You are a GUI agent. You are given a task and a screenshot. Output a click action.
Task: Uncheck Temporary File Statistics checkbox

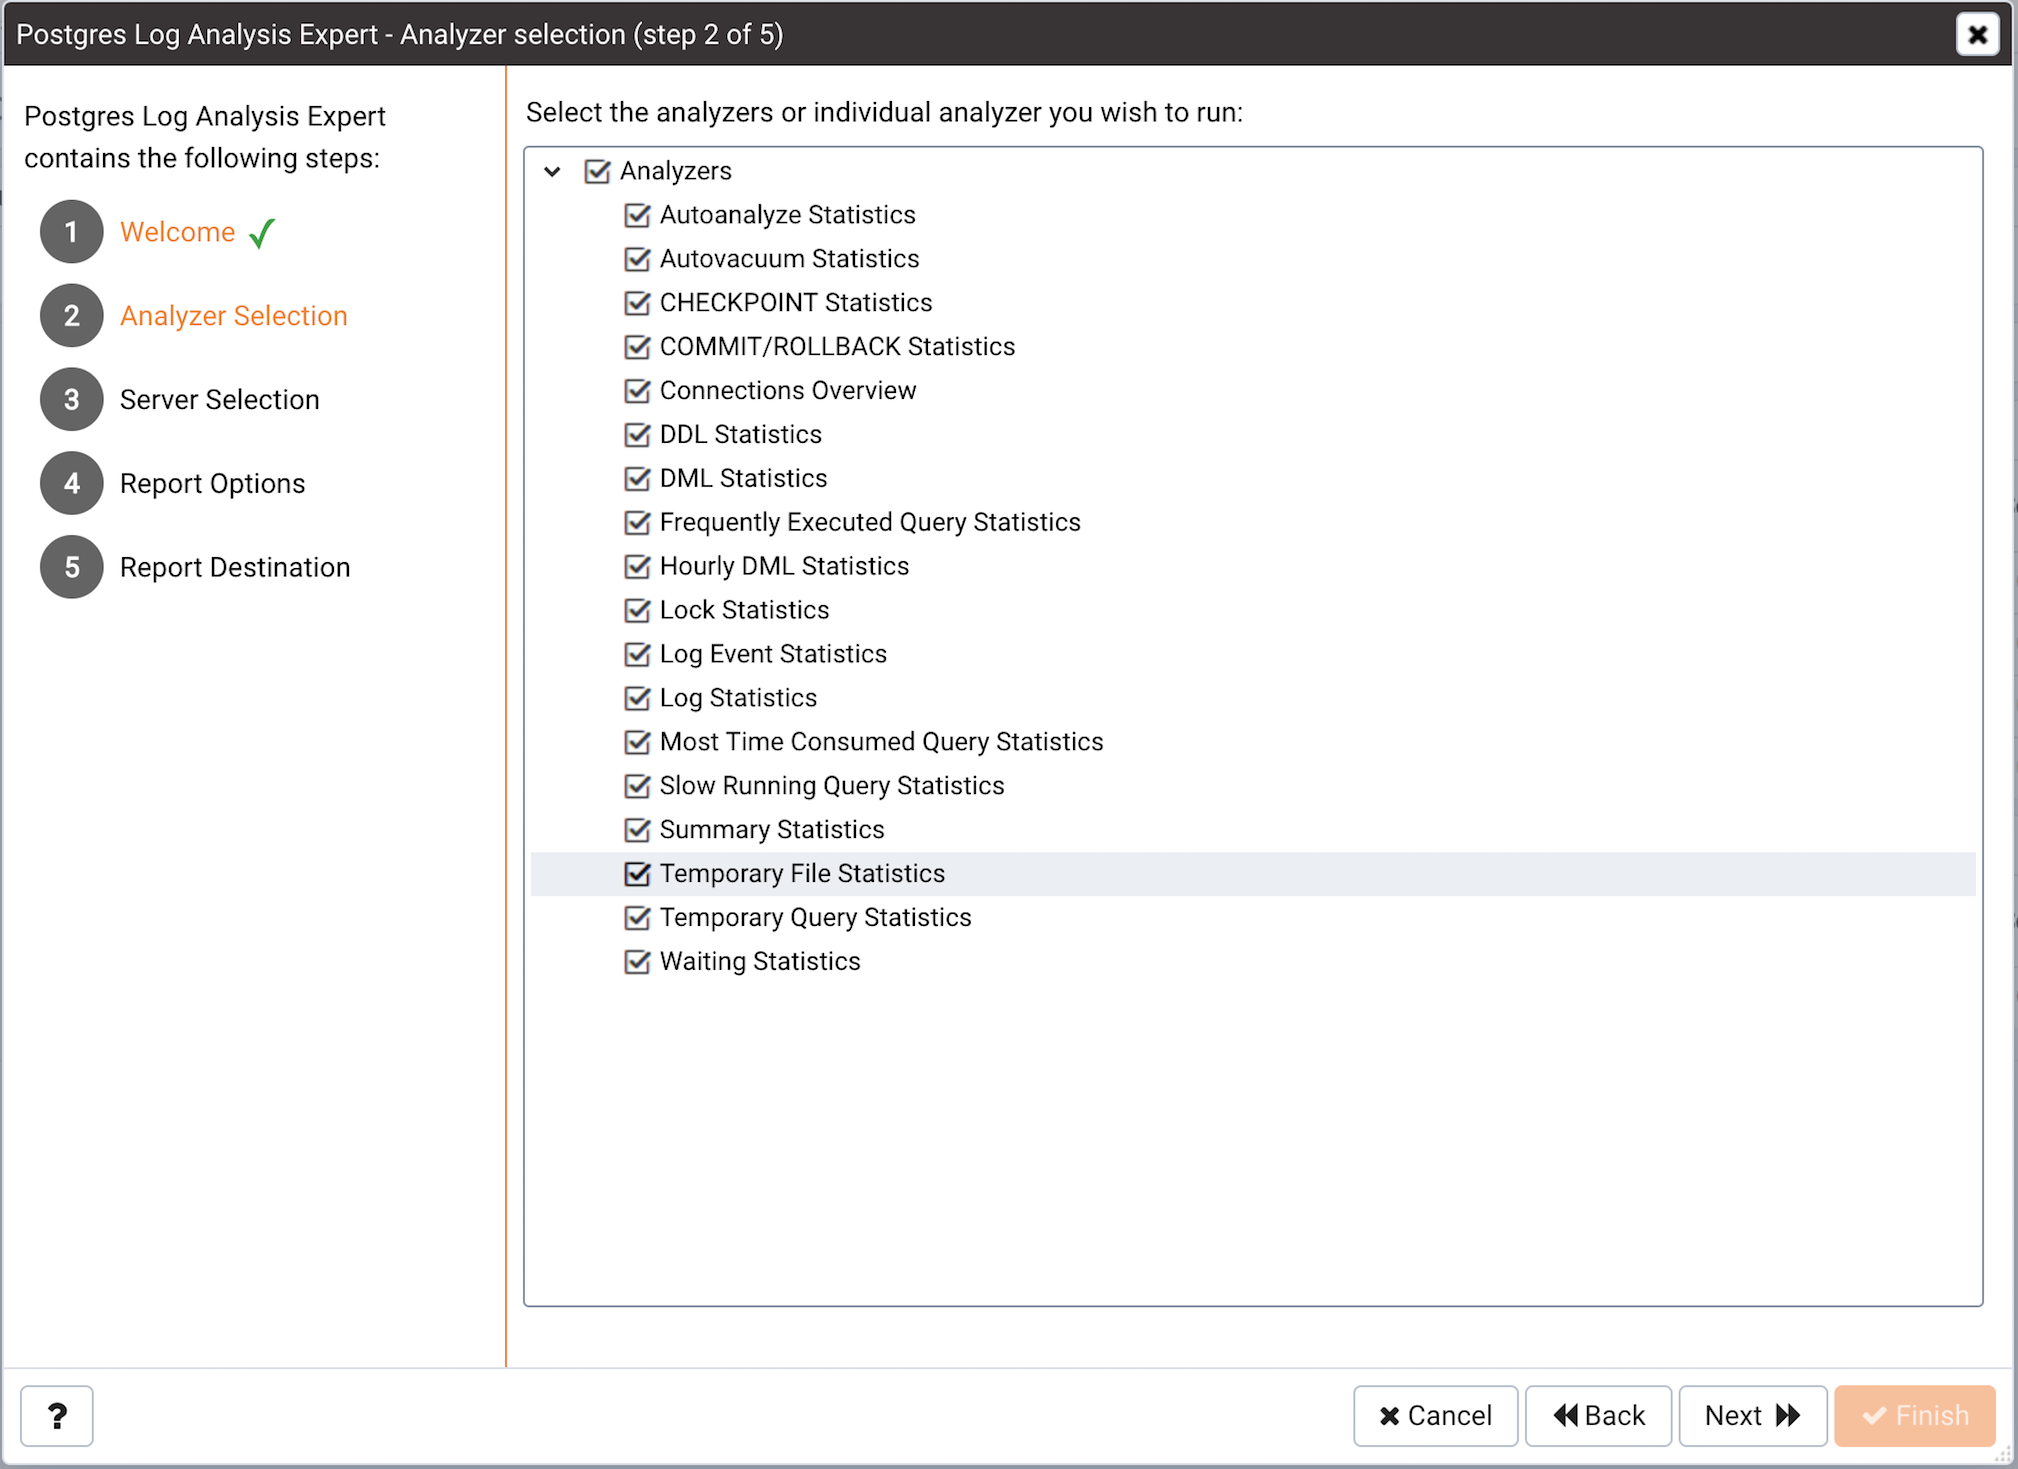[x=637, y=875]
